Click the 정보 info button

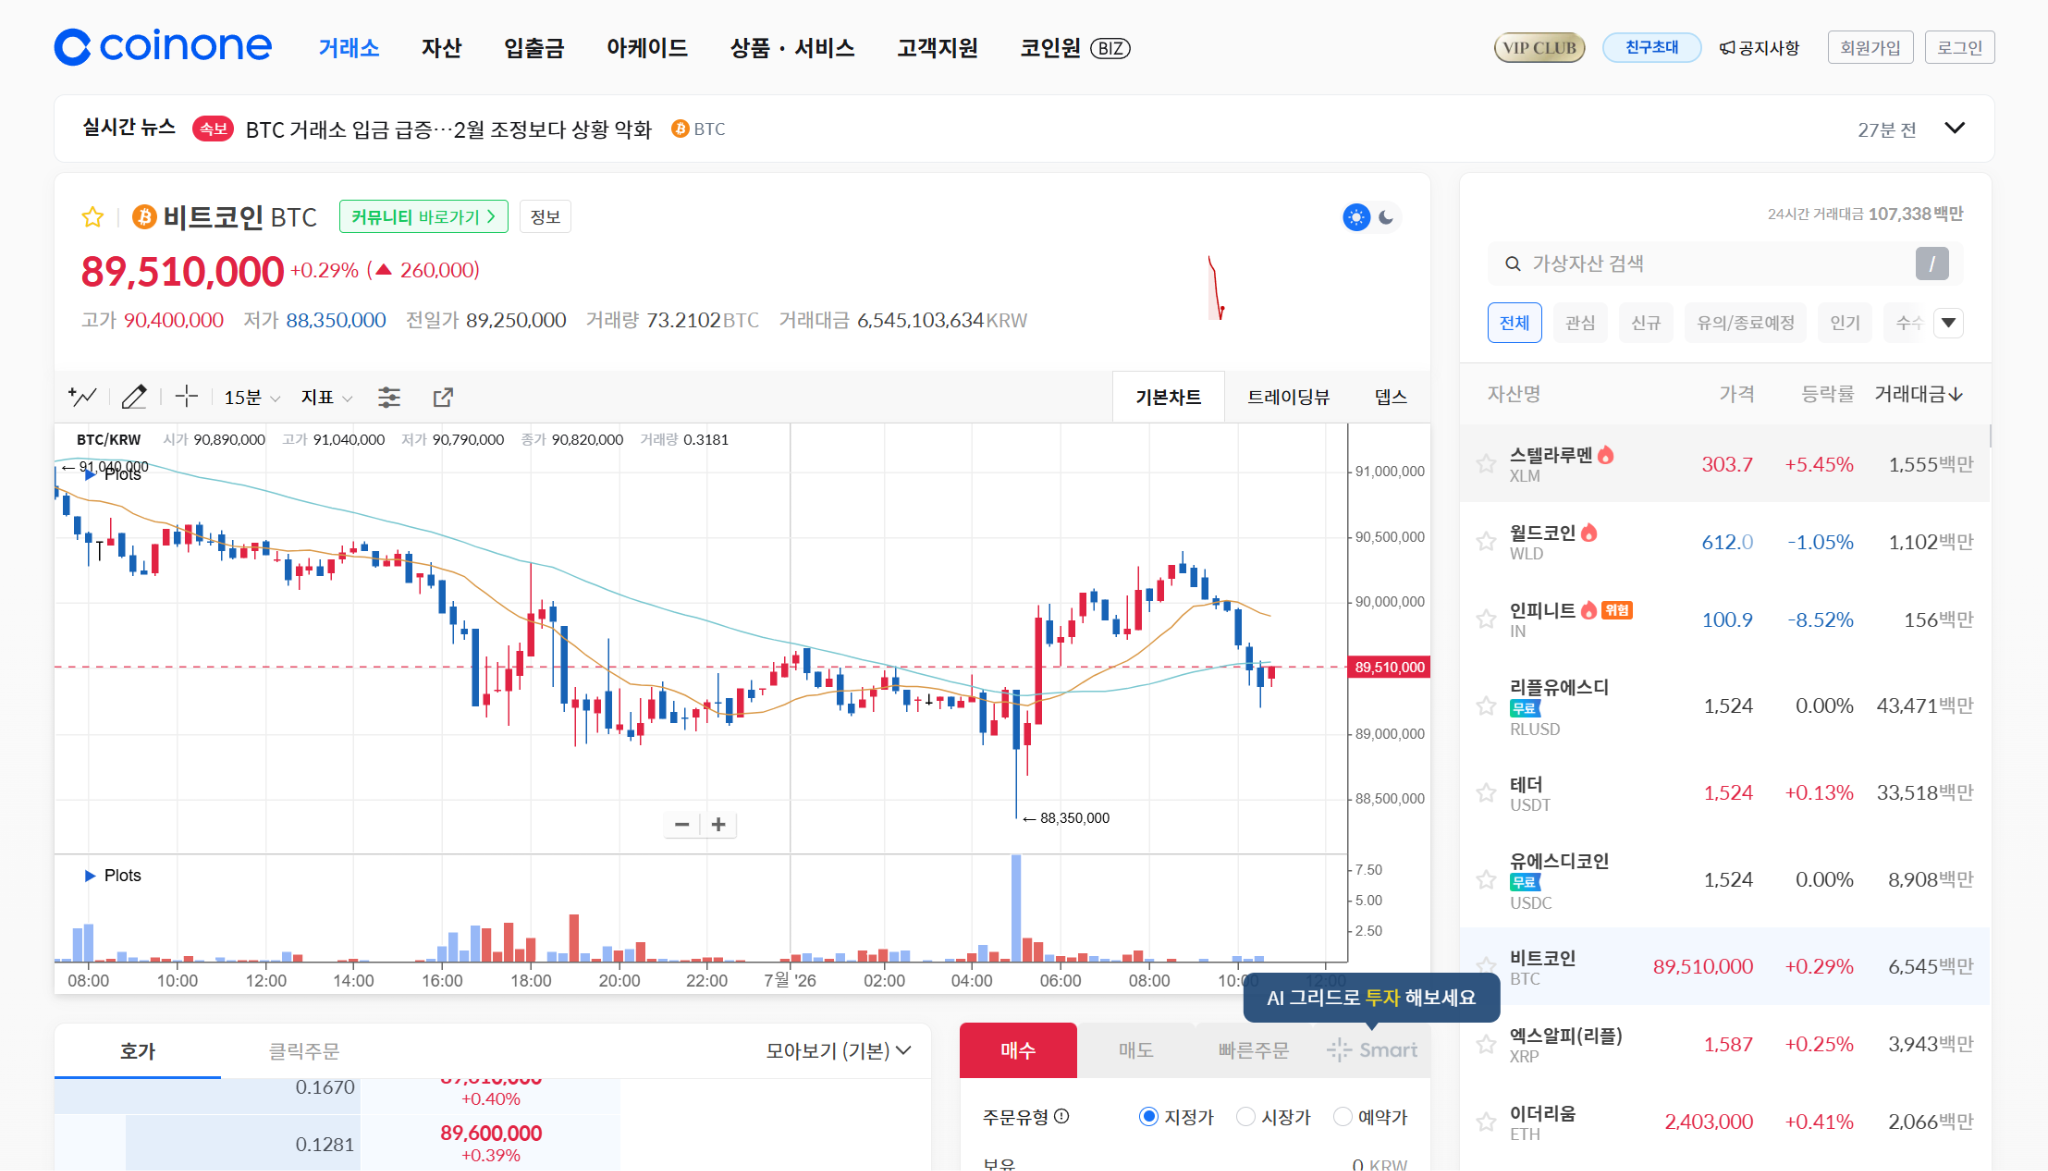(x=545, y=217)
